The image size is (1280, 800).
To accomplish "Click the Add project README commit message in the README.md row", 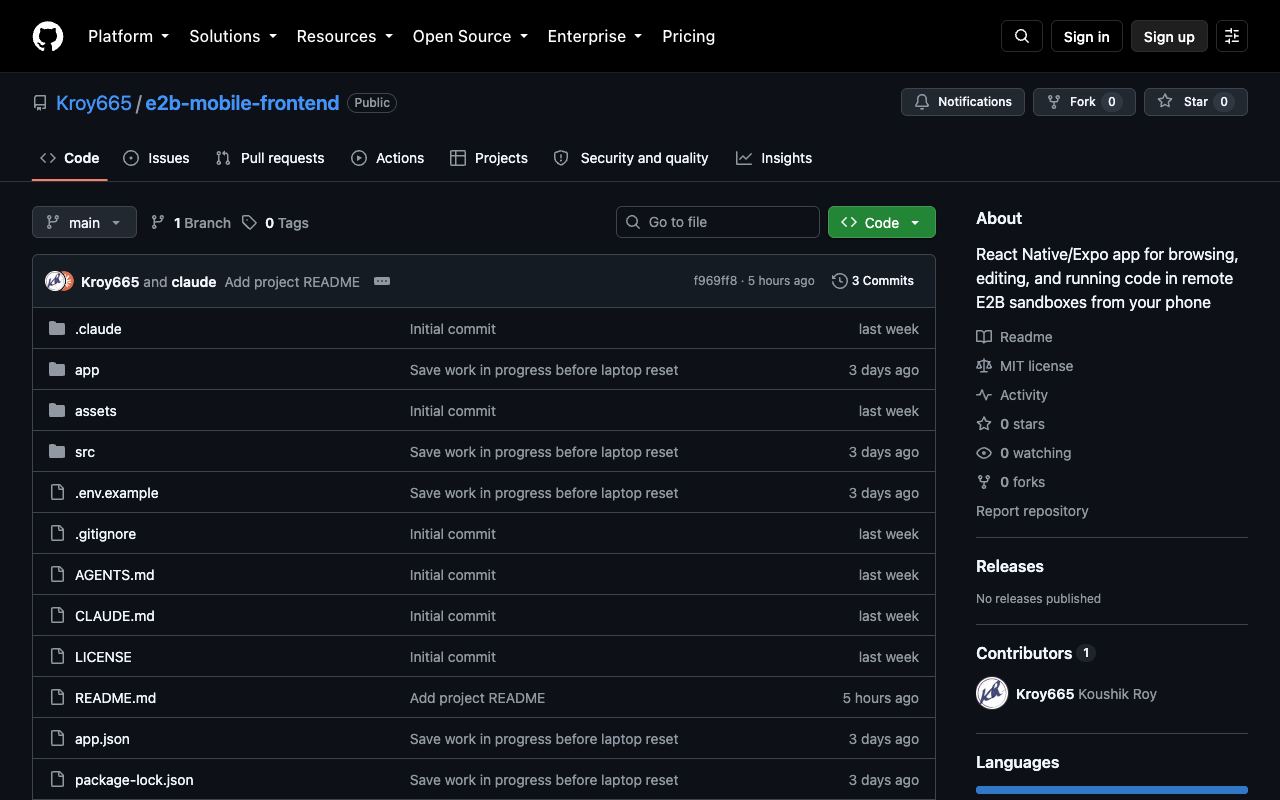I will pyautogui.click(x=478, y=698).
